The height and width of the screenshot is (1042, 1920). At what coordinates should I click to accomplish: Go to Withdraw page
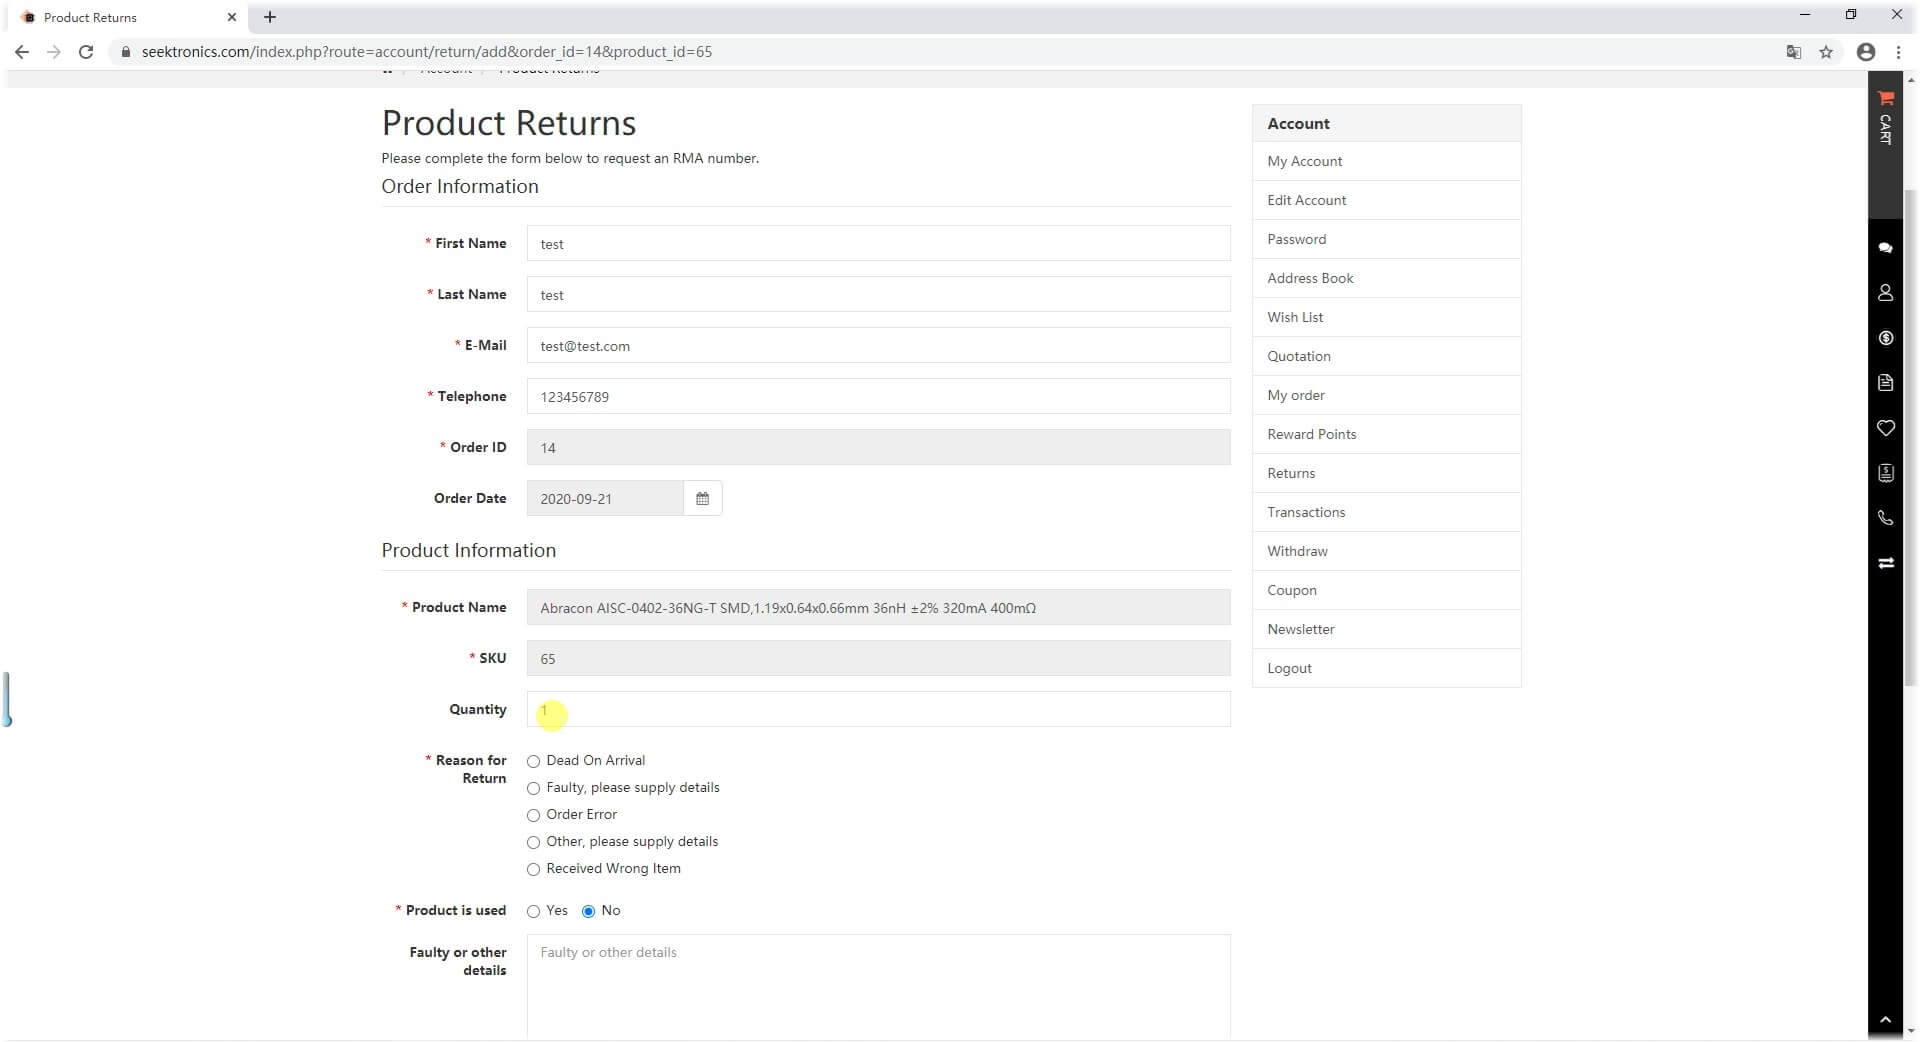point(1386,551)
